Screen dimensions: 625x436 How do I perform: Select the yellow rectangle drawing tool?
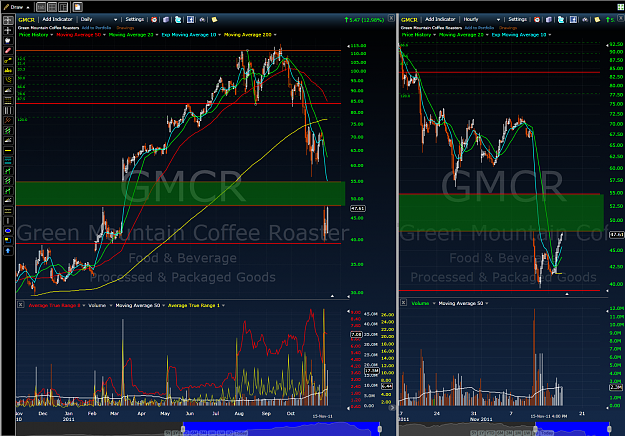pos(8,241)
